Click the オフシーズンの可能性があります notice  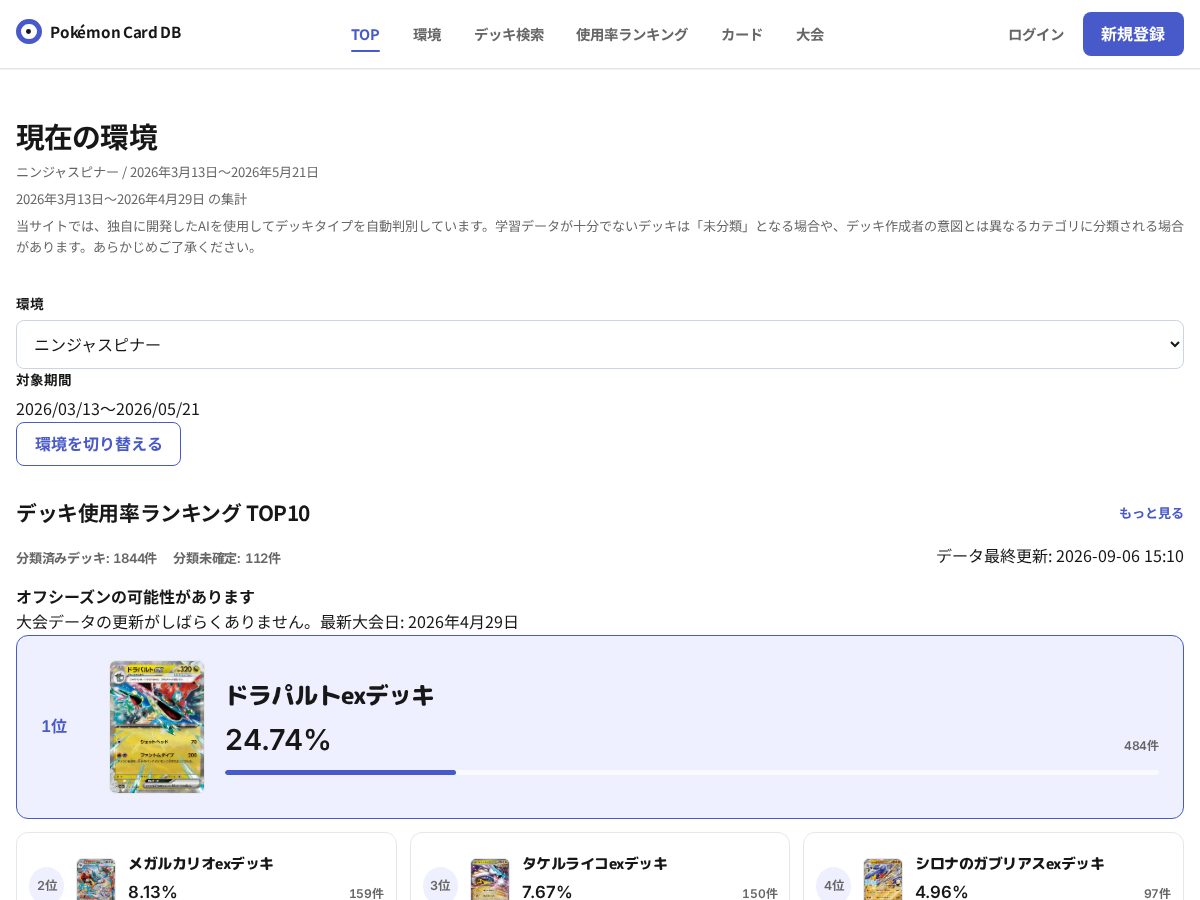coord(135,597)
